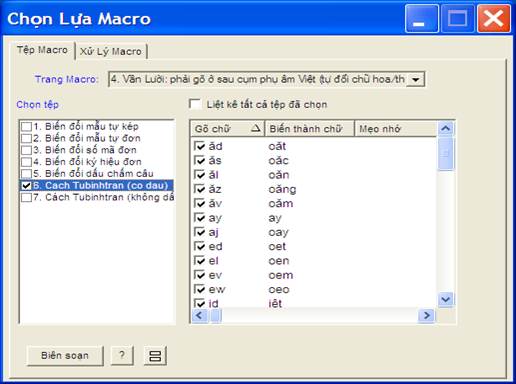Click the Biên soạn button
This screenshot has height=384, width=516.
(x=65, y=356)
